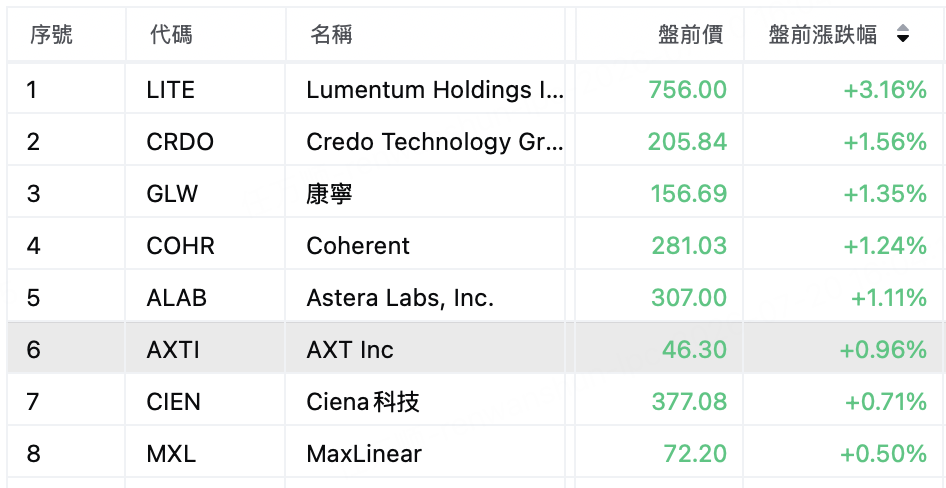Screen dimensions: 946x488
Task: Click the 盤前價 column header
Action: [x=690, y=35]
